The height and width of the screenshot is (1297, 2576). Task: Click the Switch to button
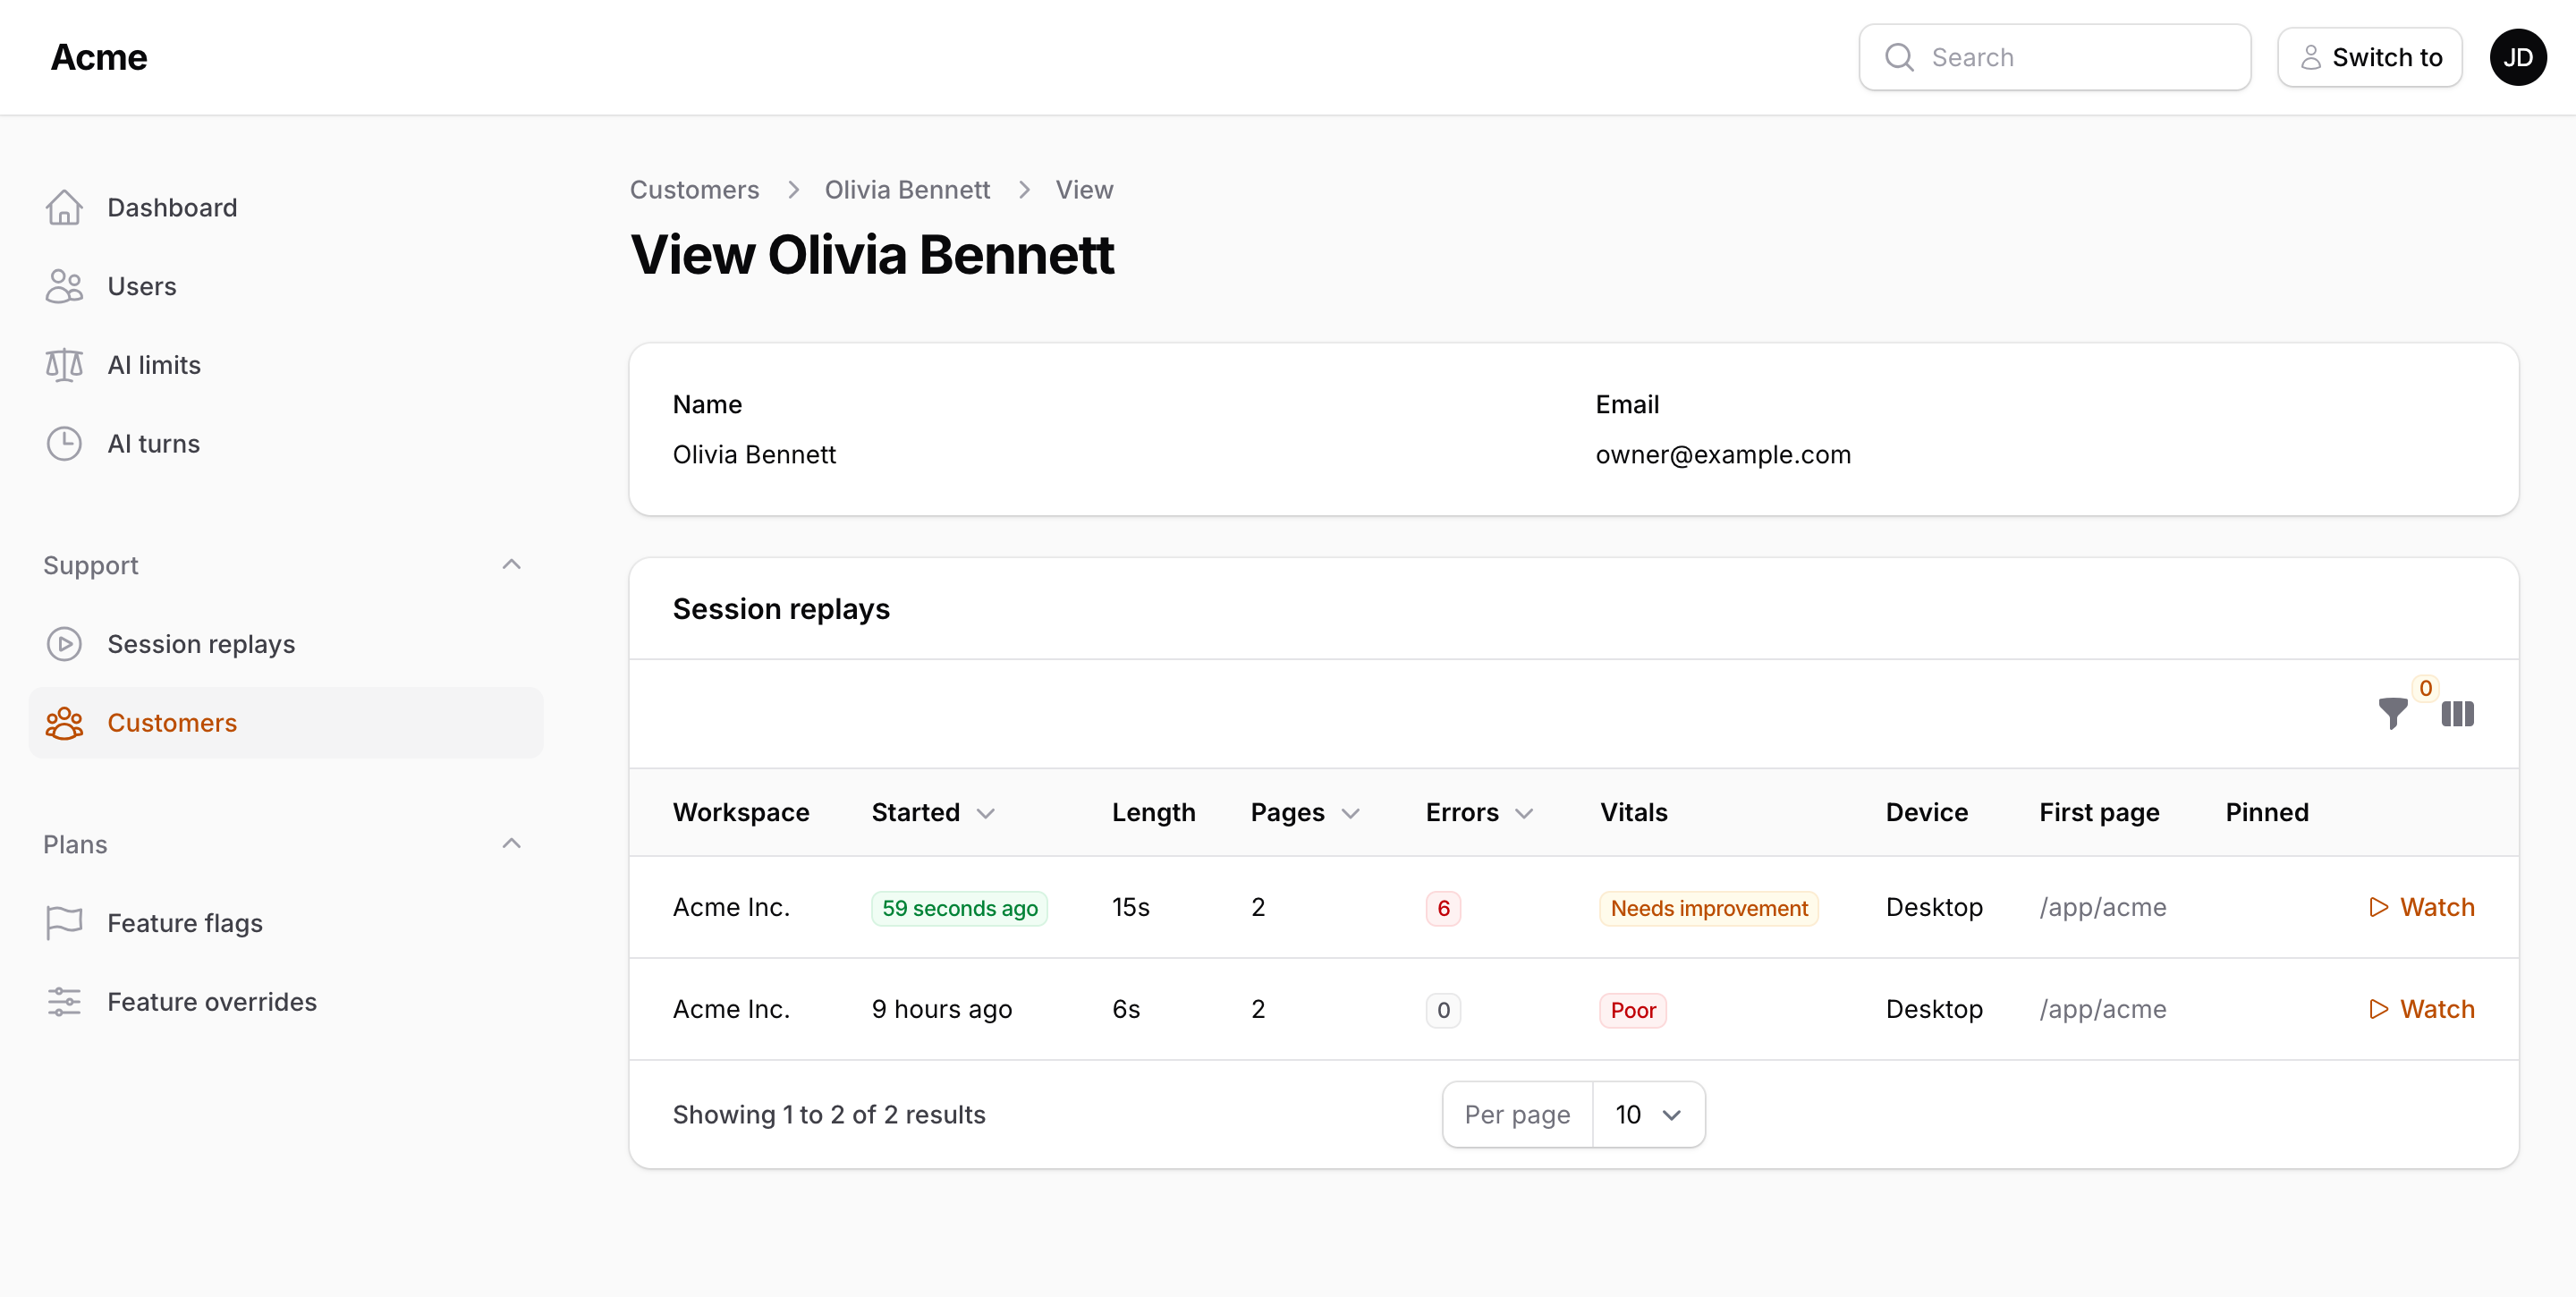[x=2370, y=58]
